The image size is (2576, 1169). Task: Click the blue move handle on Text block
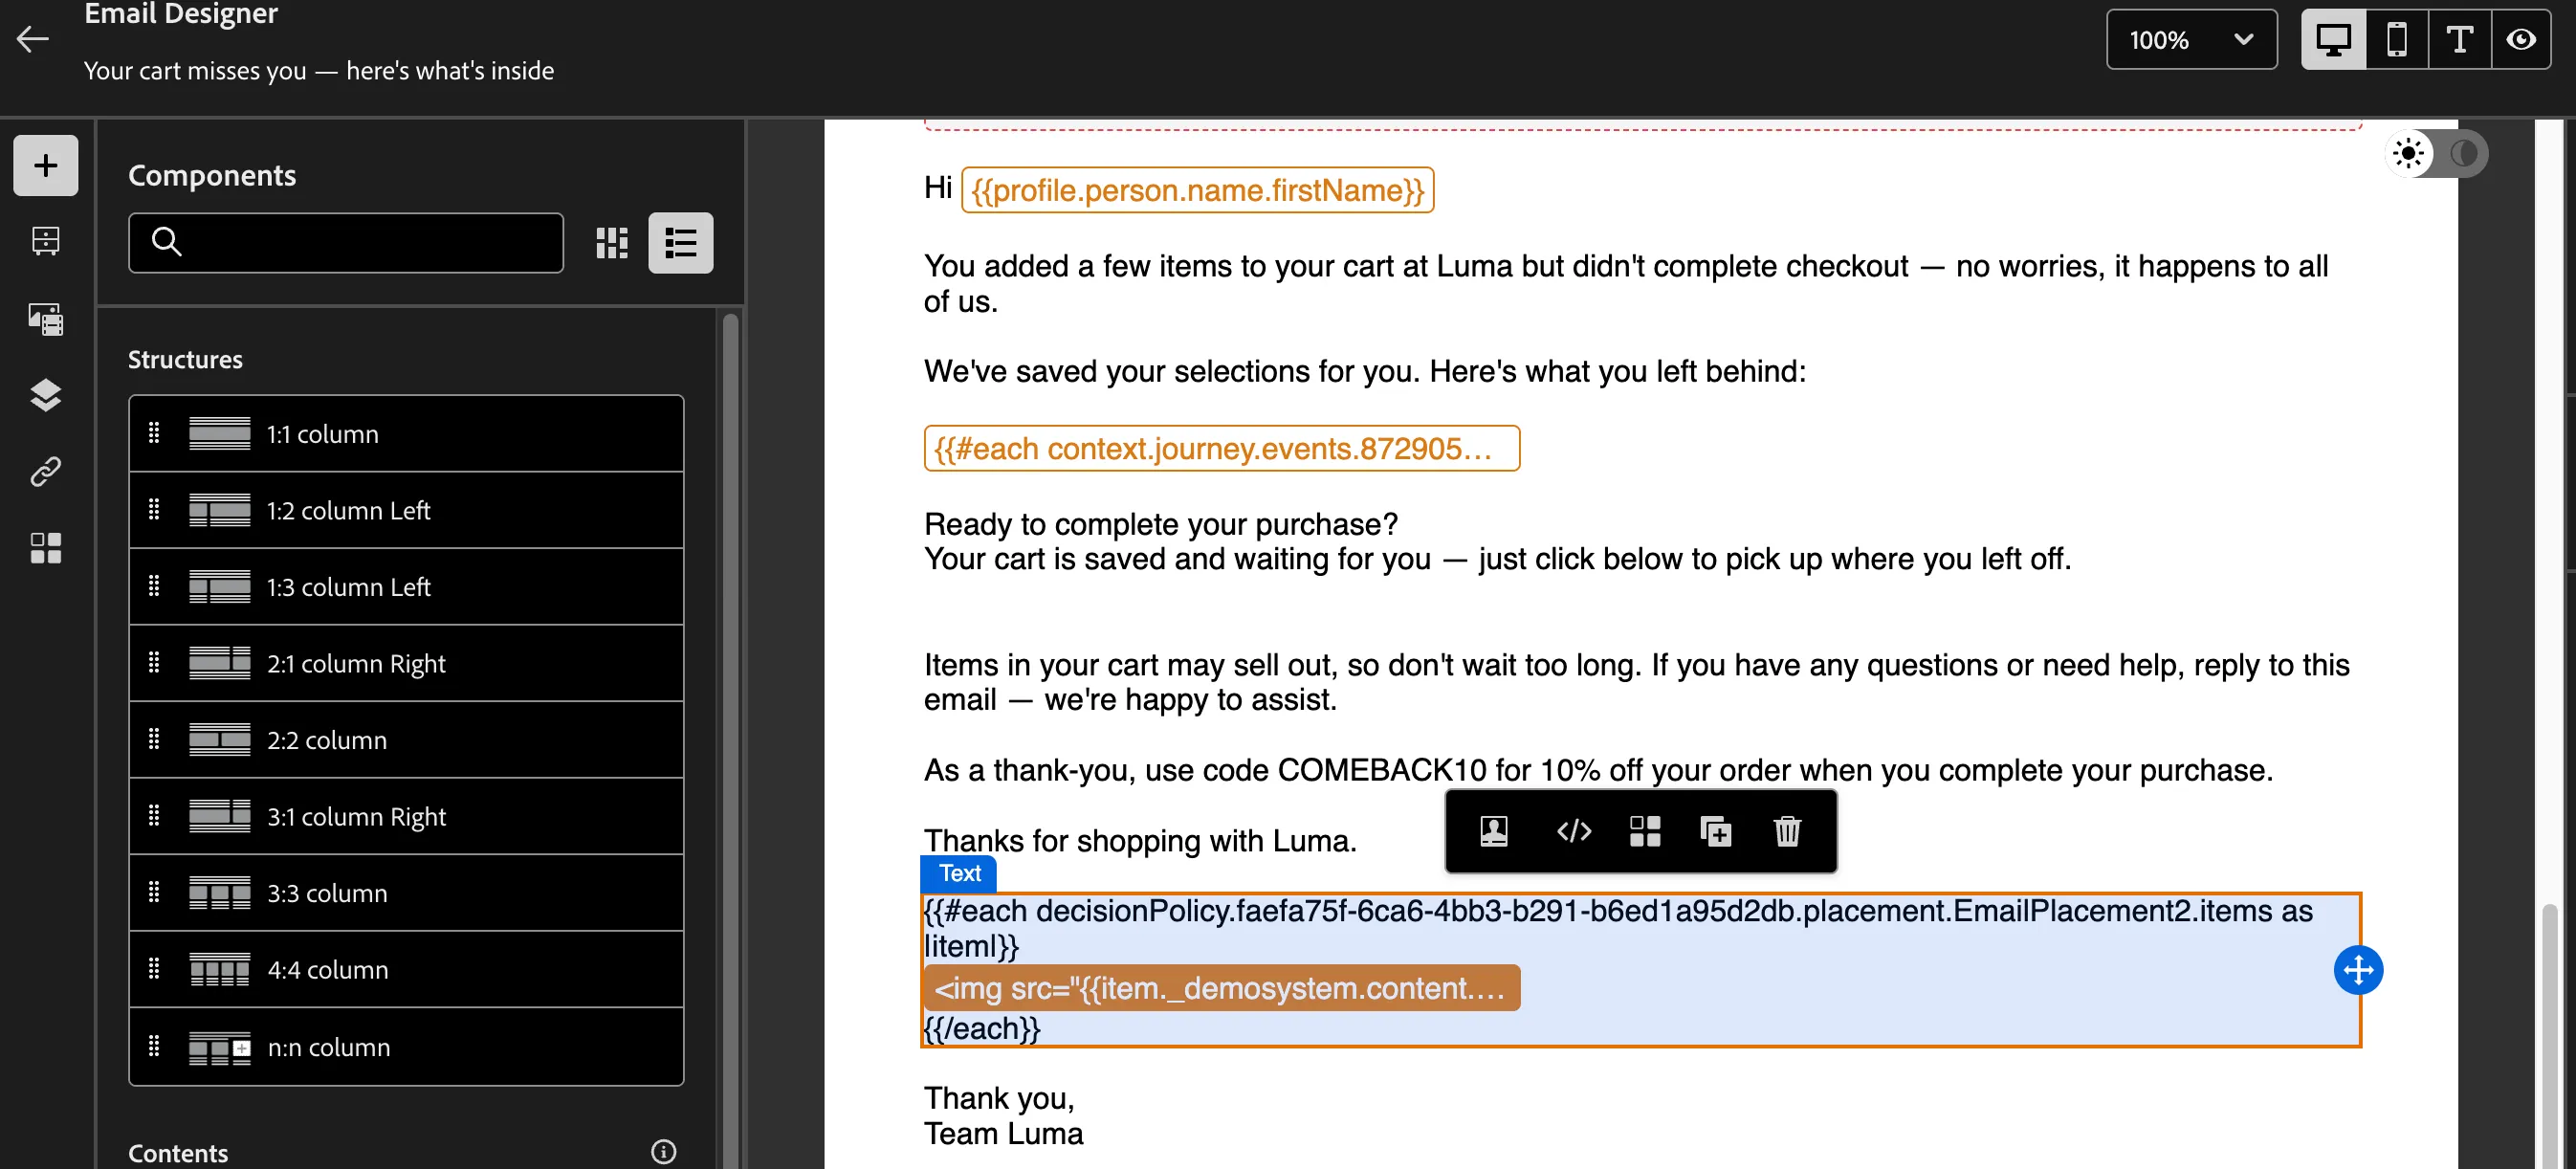pos(2358,970)
